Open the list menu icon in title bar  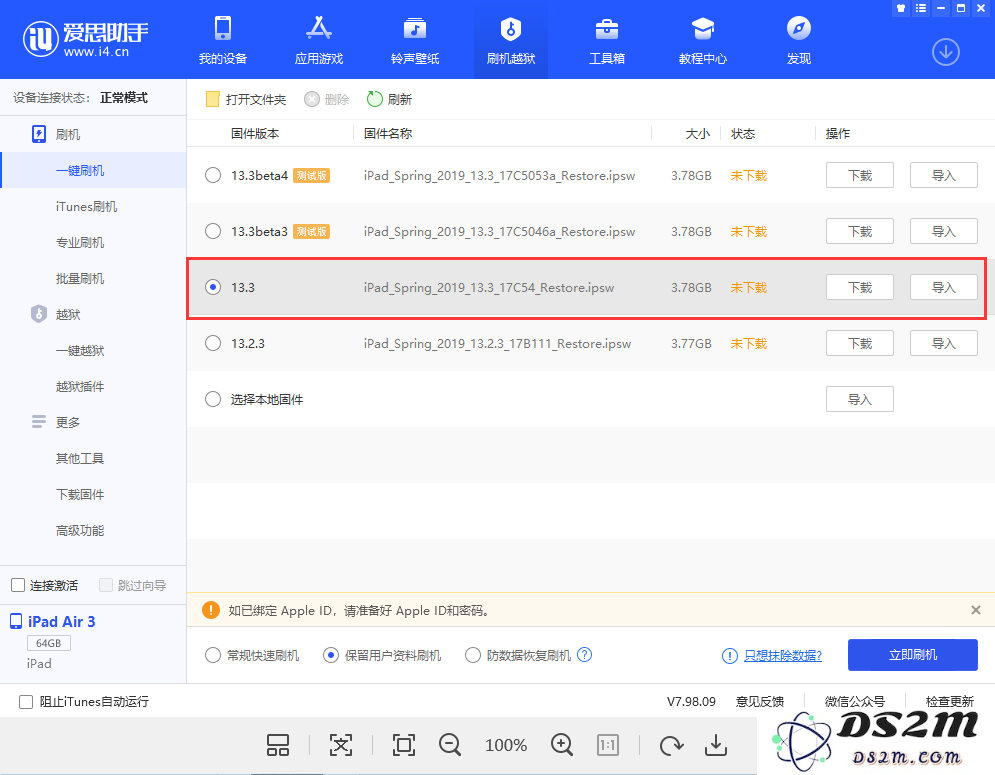pos(921,8)
